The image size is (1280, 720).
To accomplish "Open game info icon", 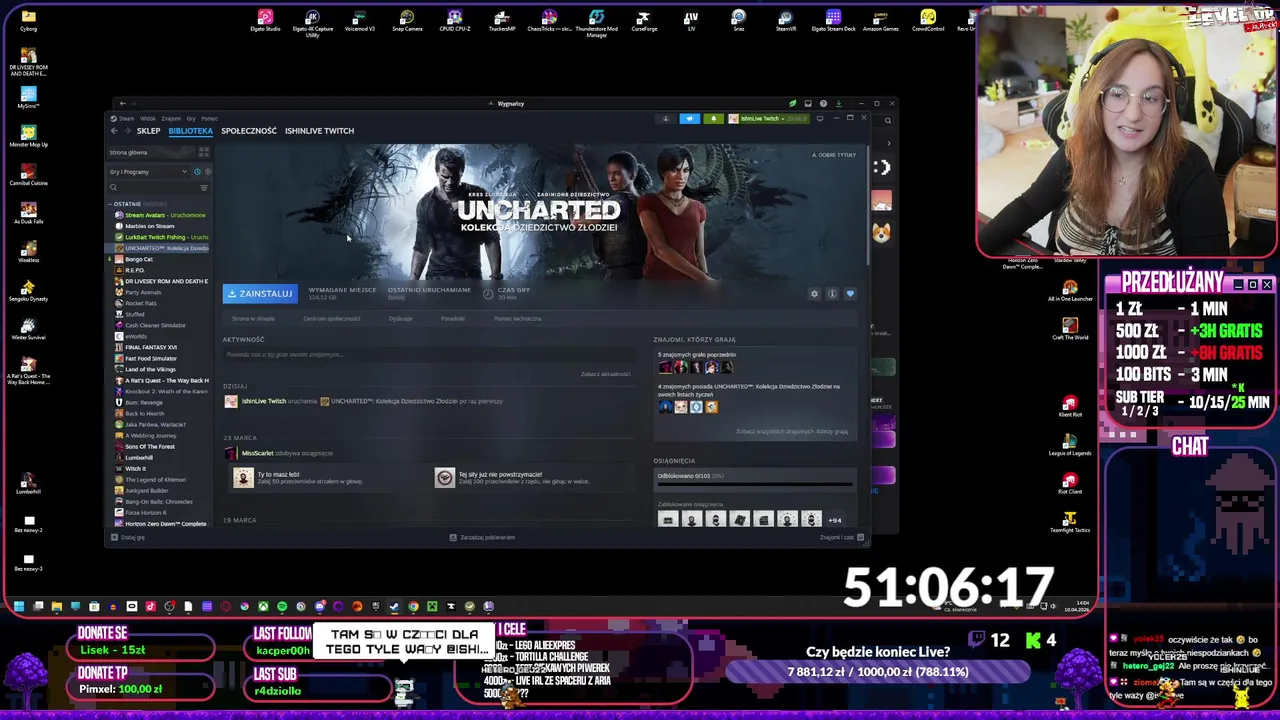I will coord(832,294).
